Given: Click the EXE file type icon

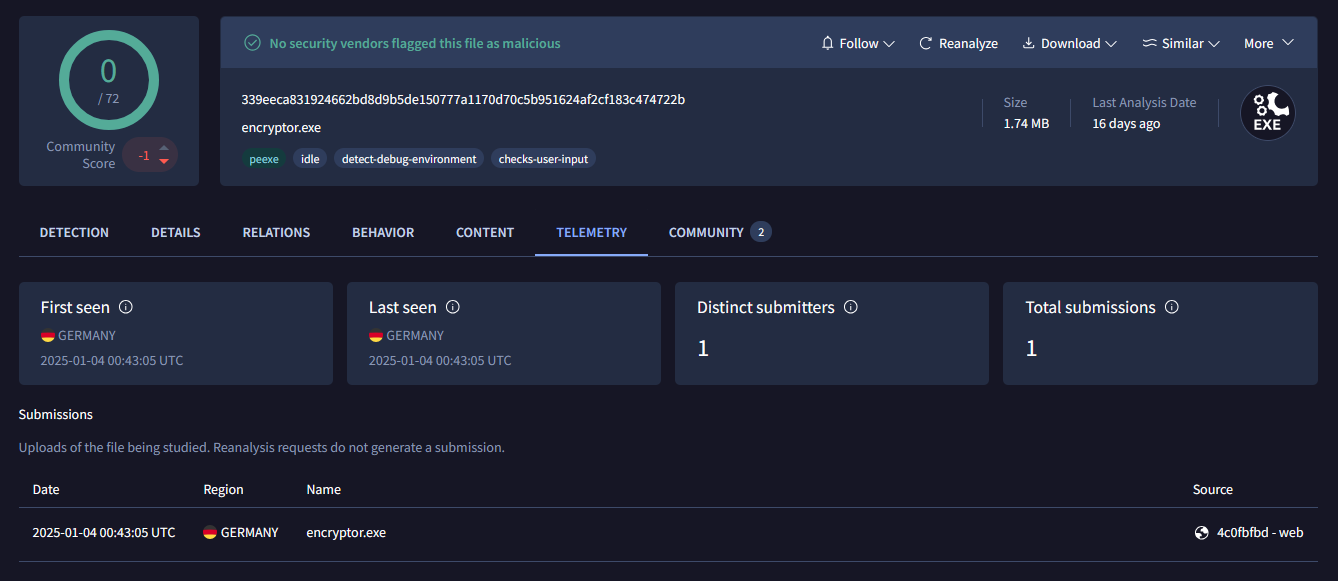Looking at the screenshot, I should click(1267, 113).
